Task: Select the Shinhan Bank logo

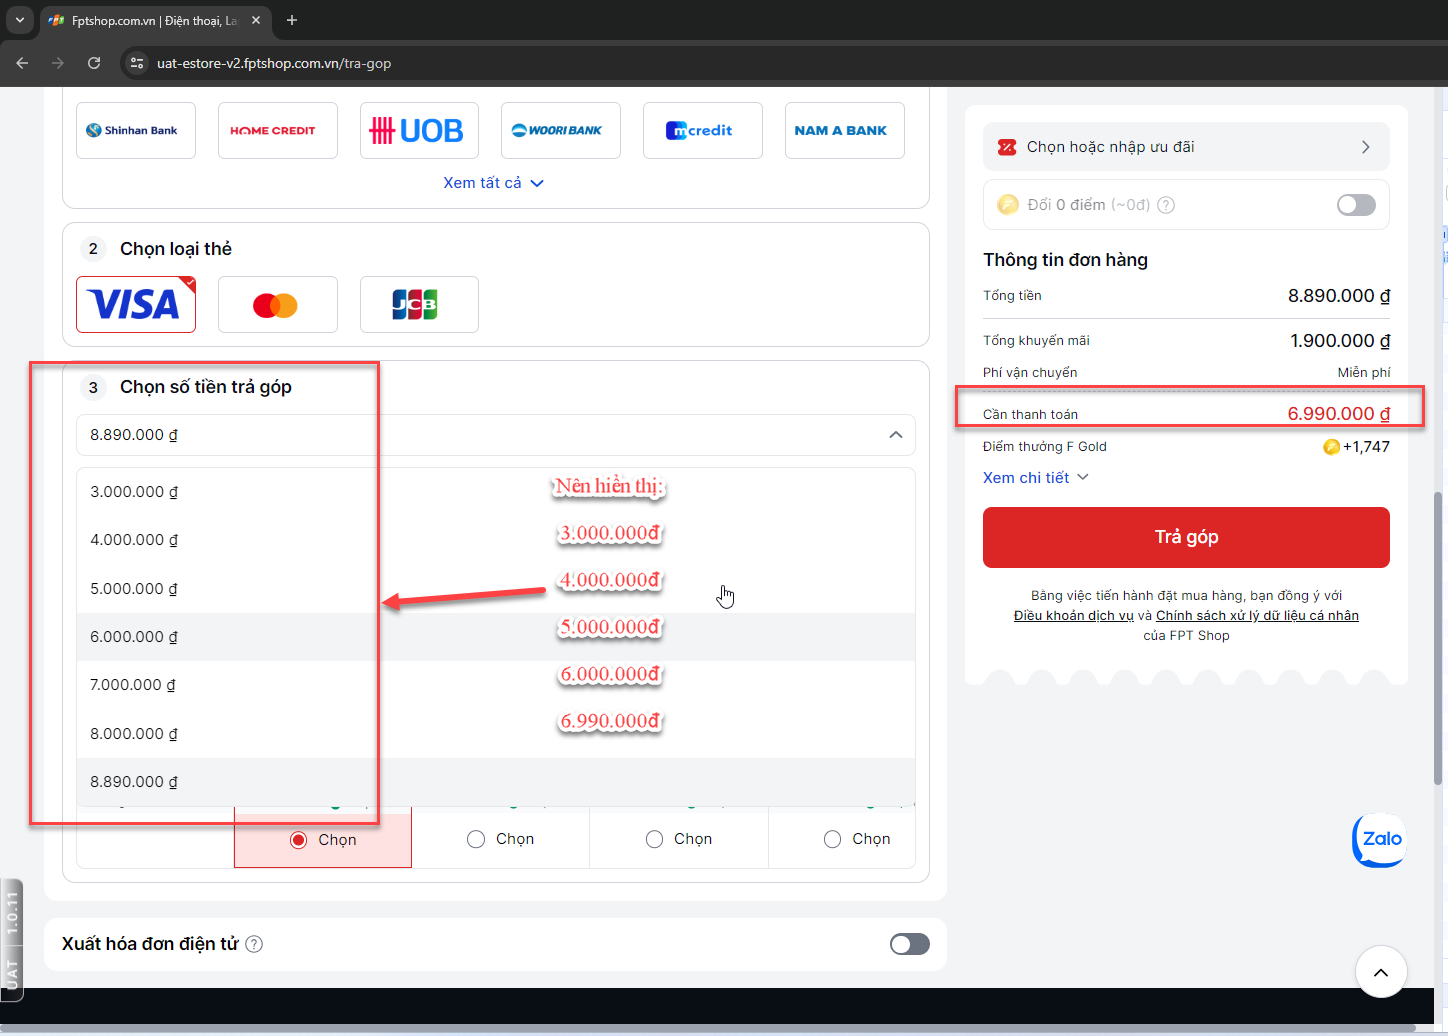Action: point(136,130)
